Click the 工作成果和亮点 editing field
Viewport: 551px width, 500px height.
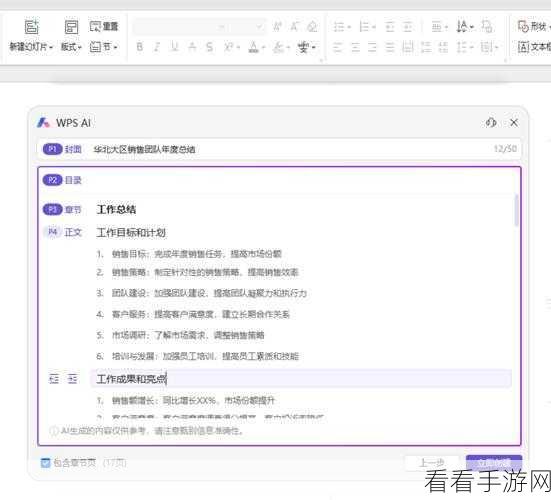pos(301,379)
